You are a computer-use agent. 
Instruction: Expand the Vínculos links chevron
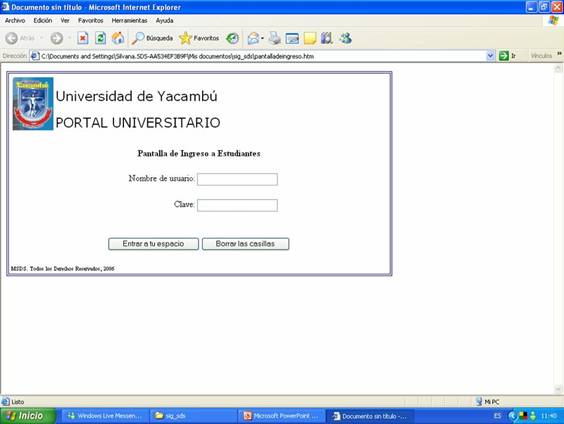pyautogui.click(x=559, y=54)
